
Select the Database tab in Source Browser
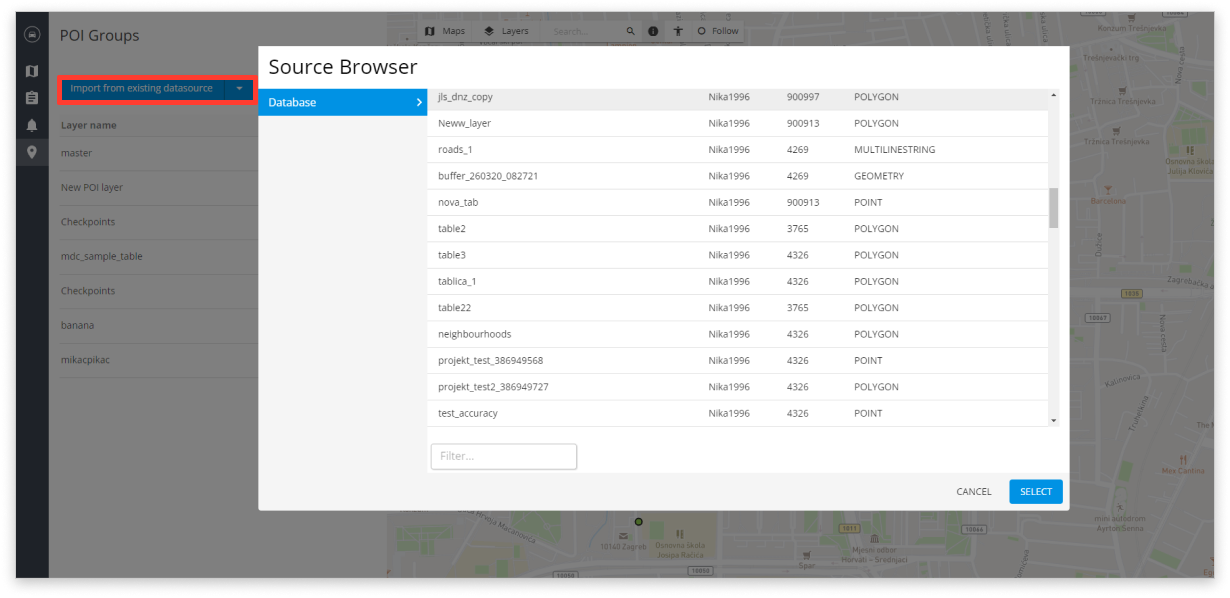click(x=343, y=102)
